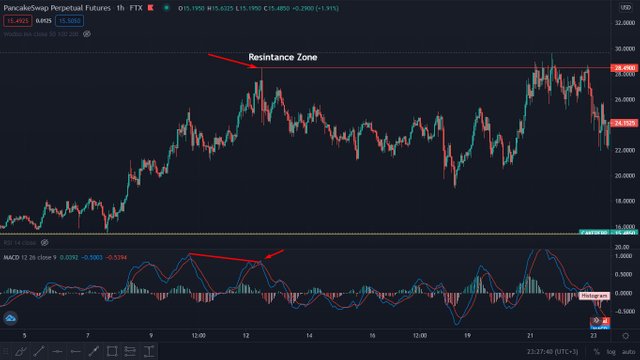Select the rectangle drawing tool
640x360 pixels.
pos(112,351)
